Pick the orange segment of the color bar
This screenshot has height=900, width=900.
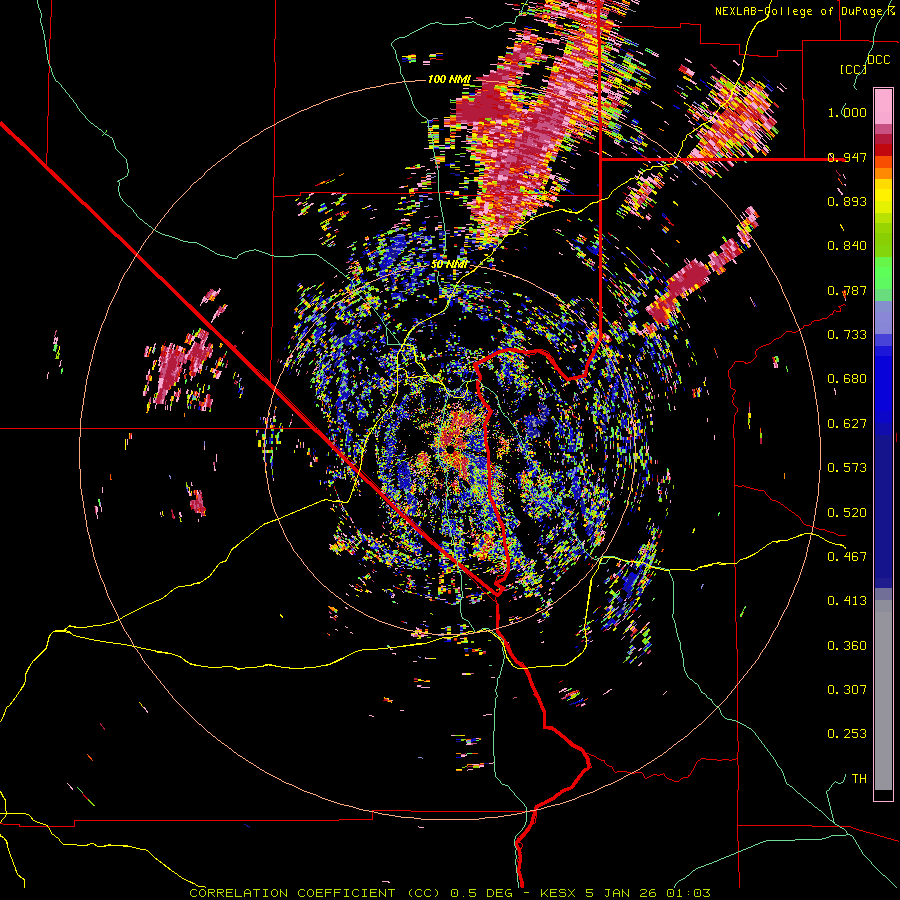[883, 173]
